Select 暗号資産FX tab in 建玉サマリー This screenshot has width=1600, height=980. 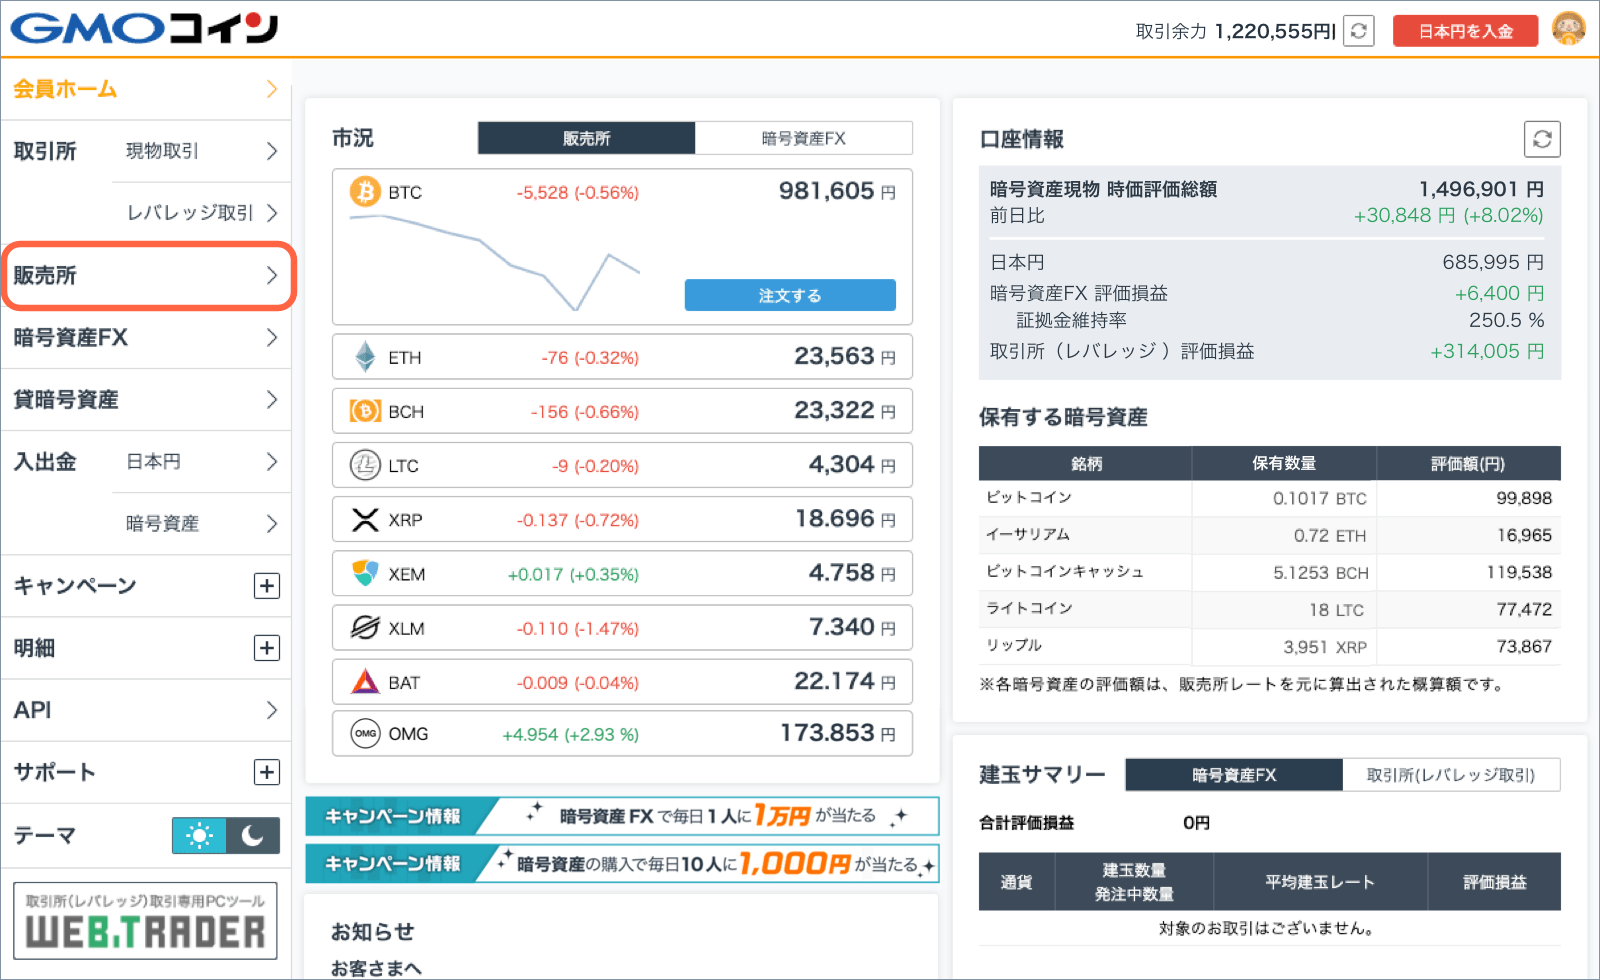[1233, 775]
